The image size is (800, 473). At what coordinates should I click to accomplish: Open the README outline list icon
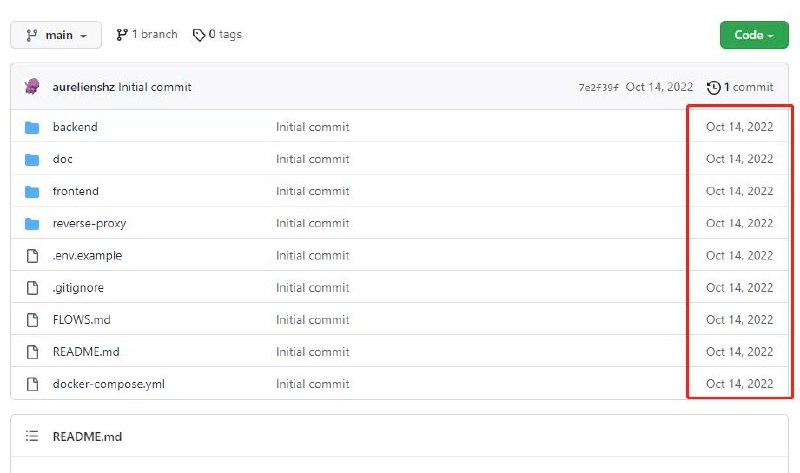32,437
